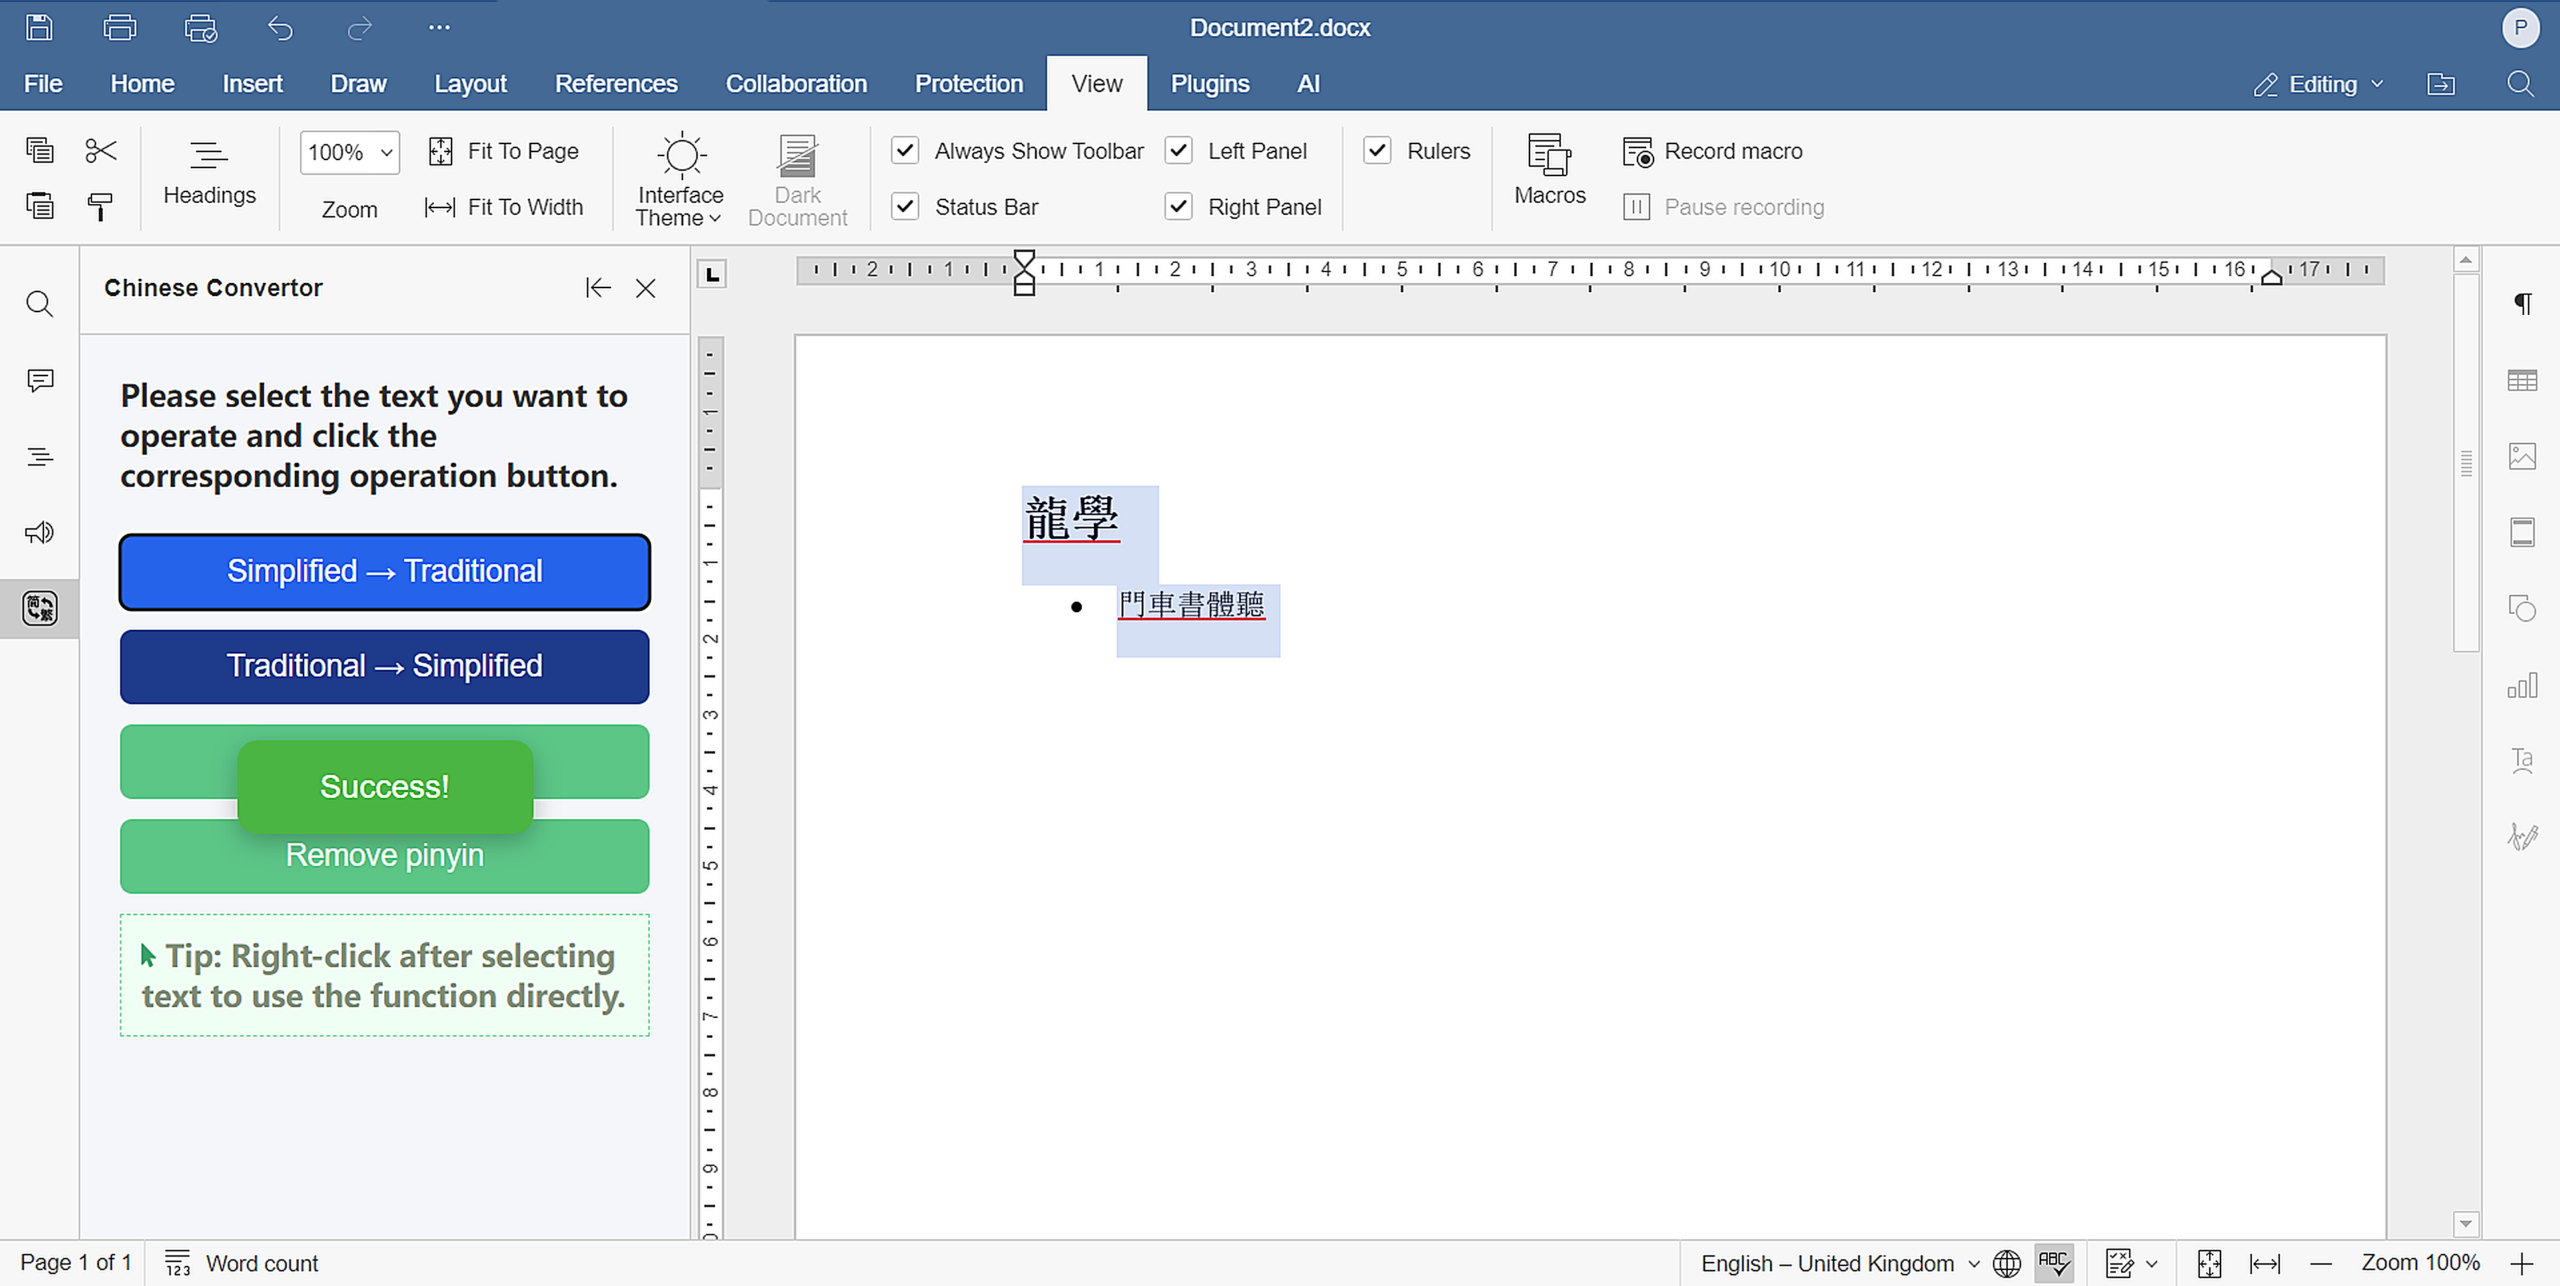
Task: Toggle the Left Panel checkbox
Action: (x=1179, y=150)
